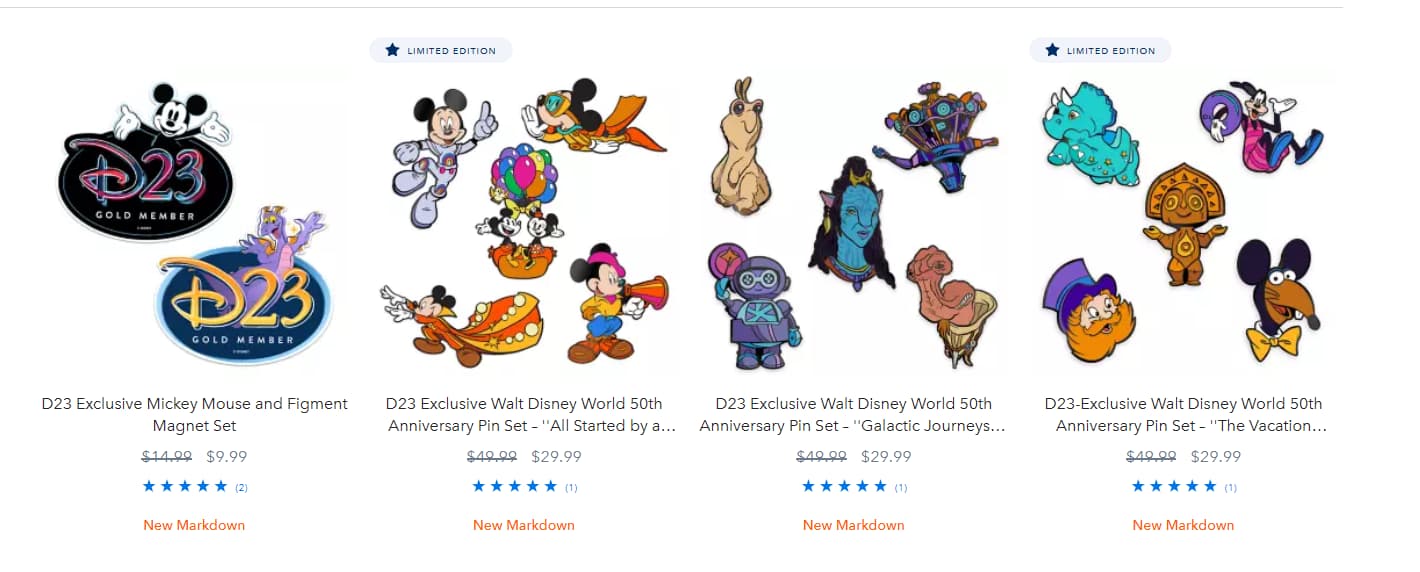Click New Markdown under the Magnet Set
The image size is (1420, 572).
194,525
